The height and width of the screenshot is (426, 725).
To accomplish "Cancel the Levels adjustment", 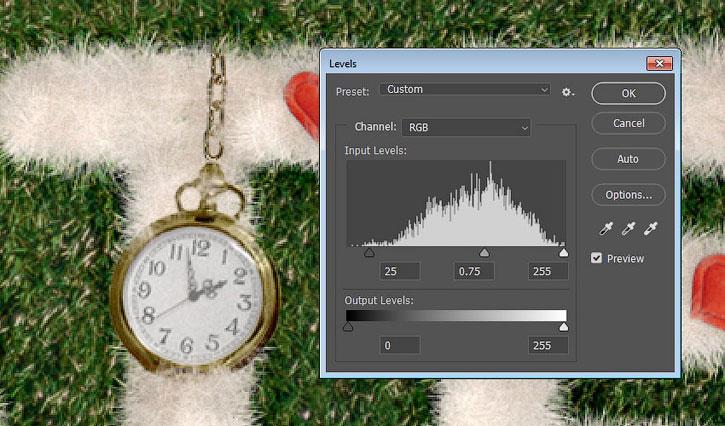I will pos(628,123).
